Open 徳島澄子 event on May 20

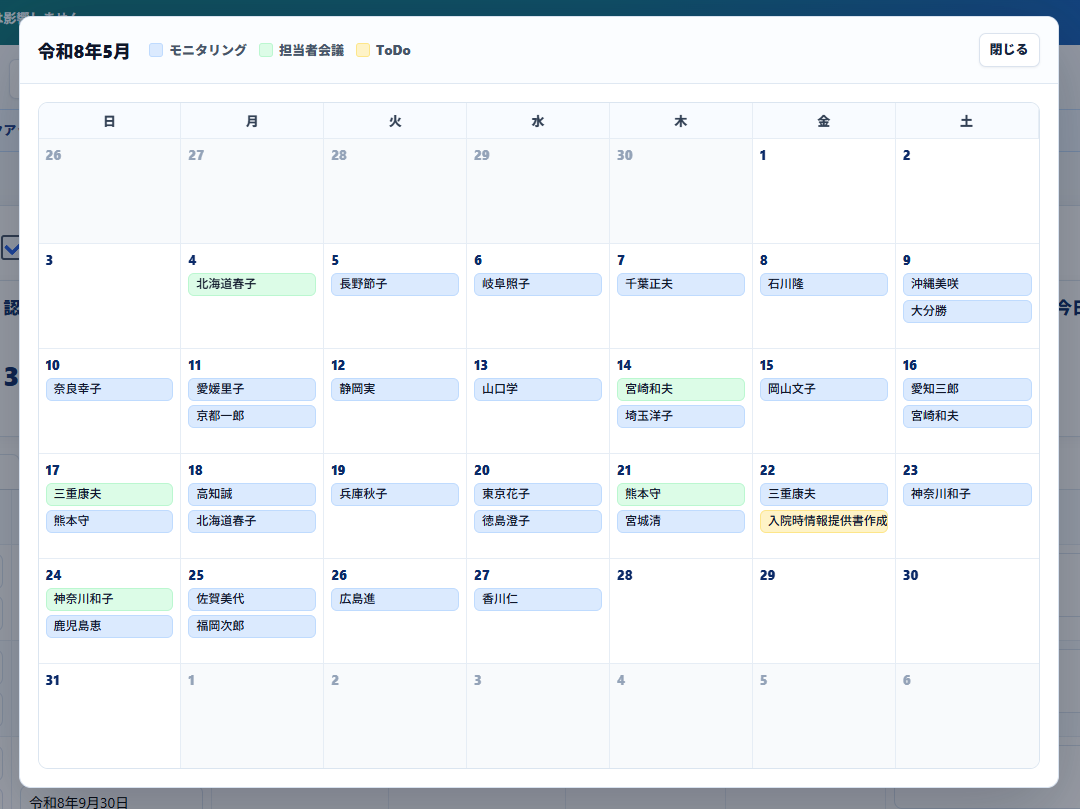538,521
